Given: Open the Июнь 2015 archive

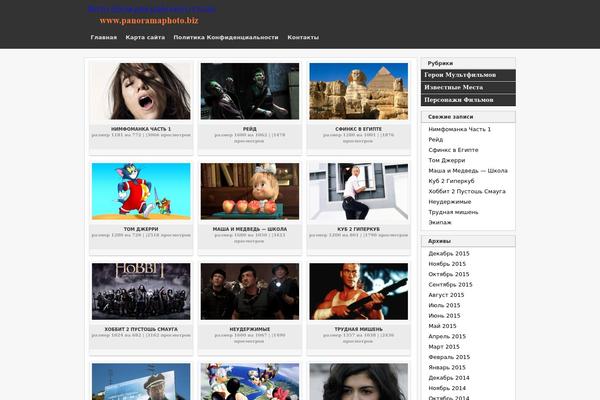Looking at the screenshot, I should [x=444, y=316].
